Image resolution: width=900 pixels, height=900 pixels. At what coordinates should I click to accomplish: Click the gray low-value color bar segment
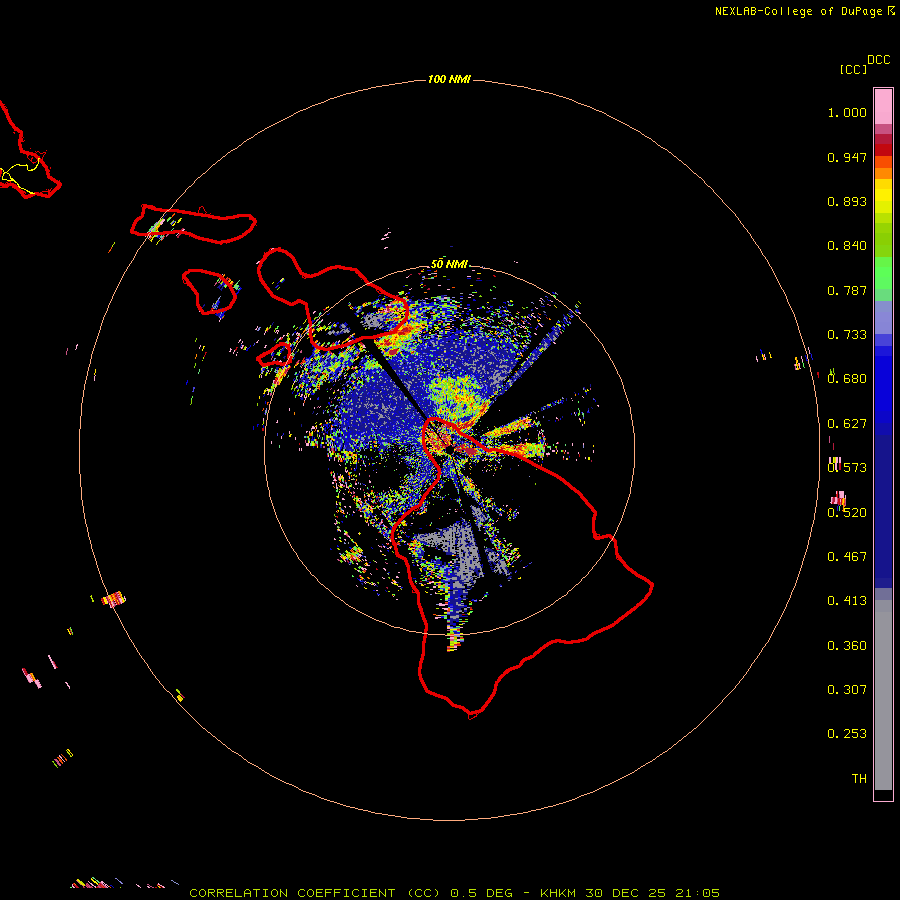[883, 695]
